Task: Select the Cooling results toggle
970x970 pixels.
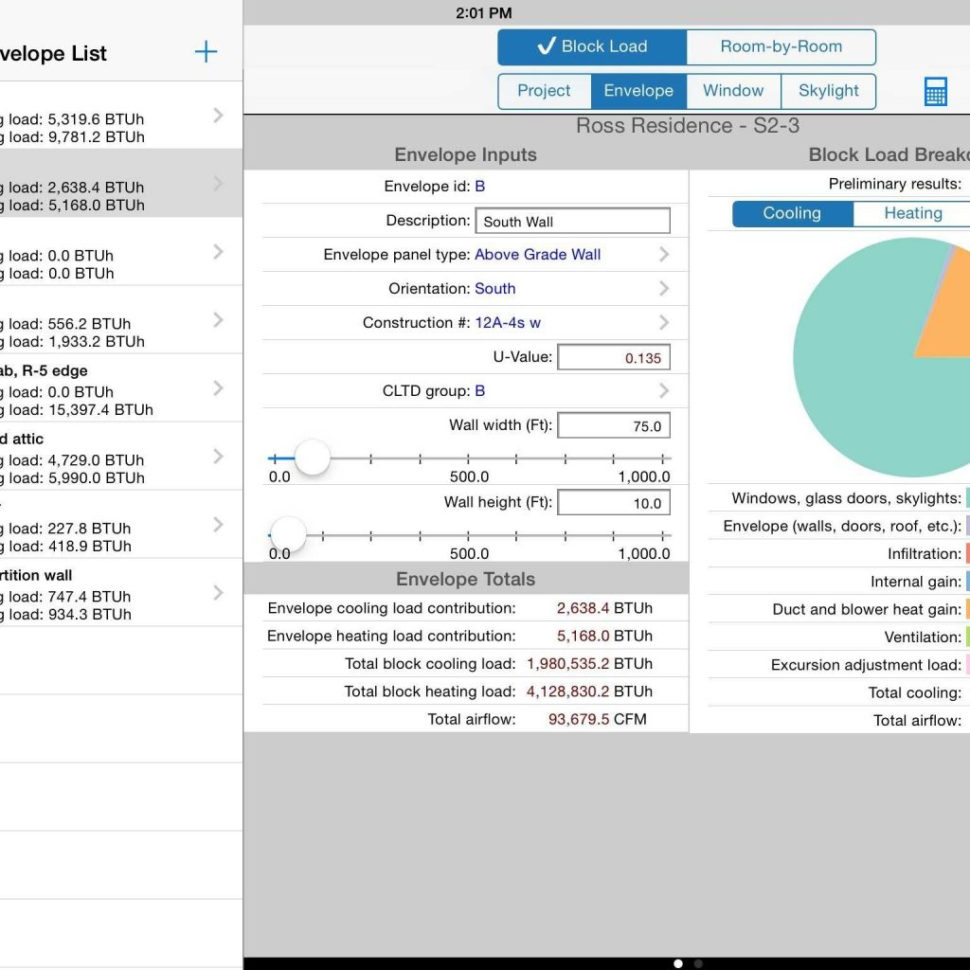Action: pos(791,213)
